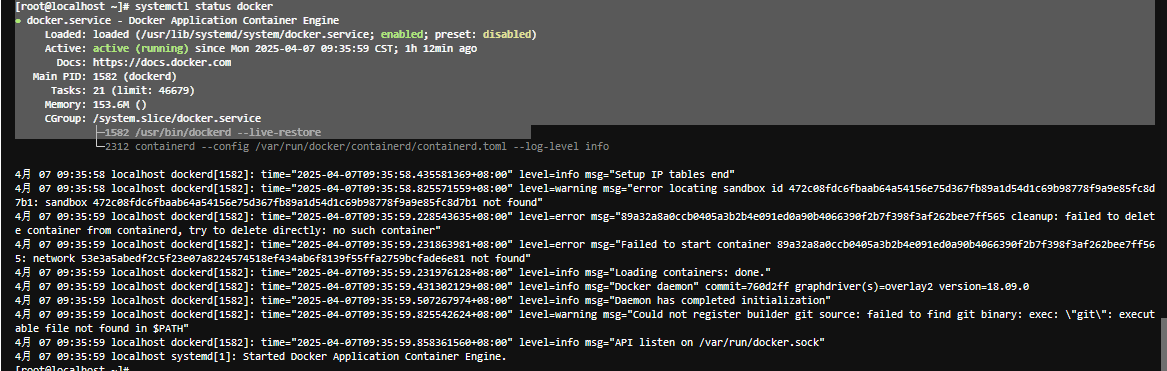Select the 2312 containerd process tree entry

click(357, 147)
